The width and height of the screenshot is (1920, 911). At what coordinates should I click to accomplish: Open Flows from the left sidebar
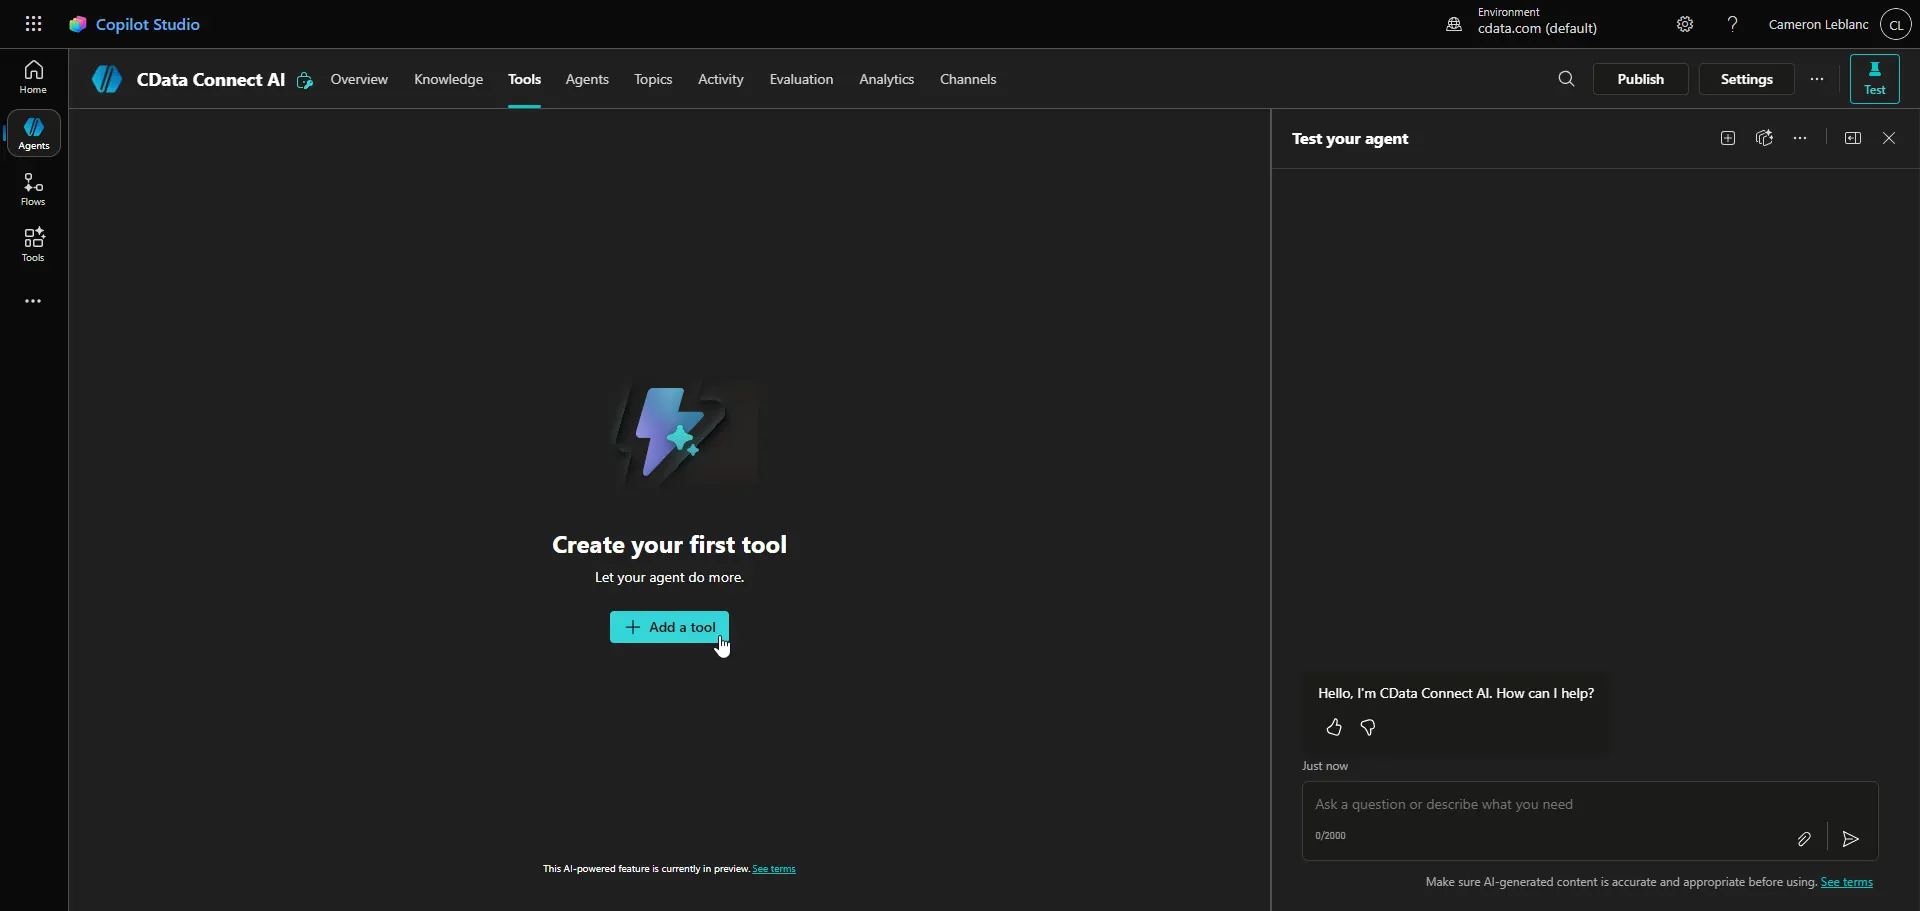(33, 189)
